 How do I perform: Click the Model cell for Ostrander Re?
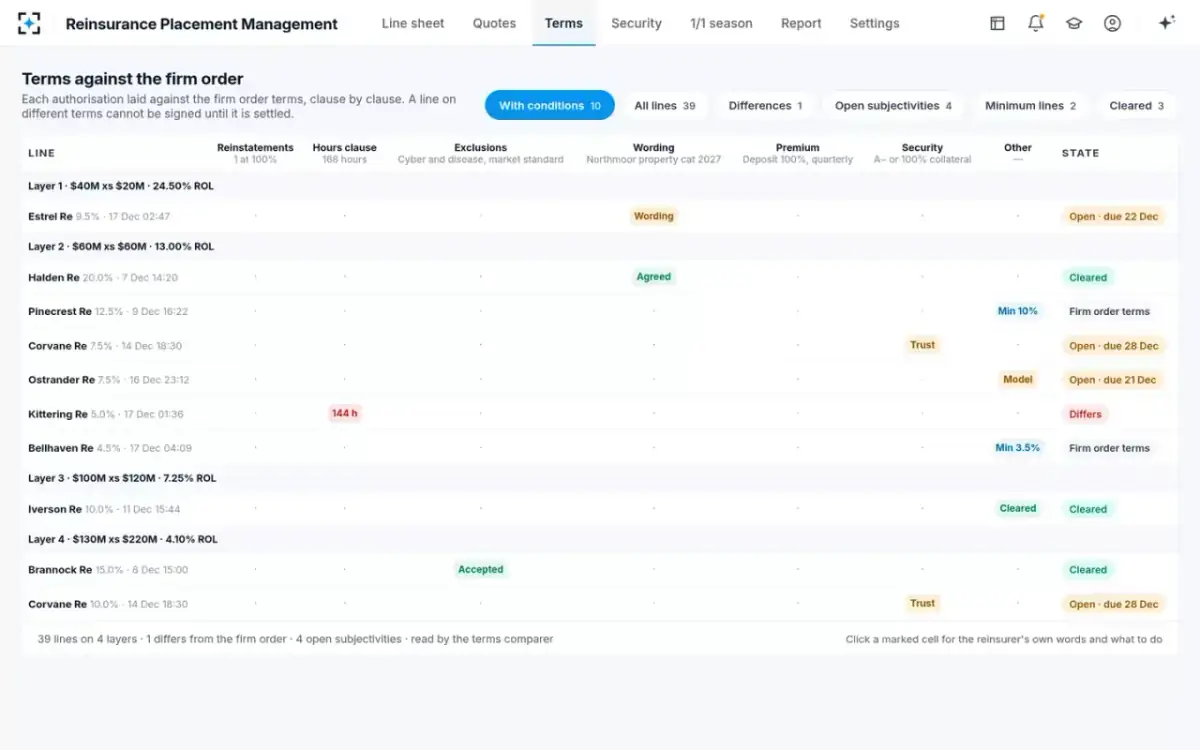click(1018, 379)
